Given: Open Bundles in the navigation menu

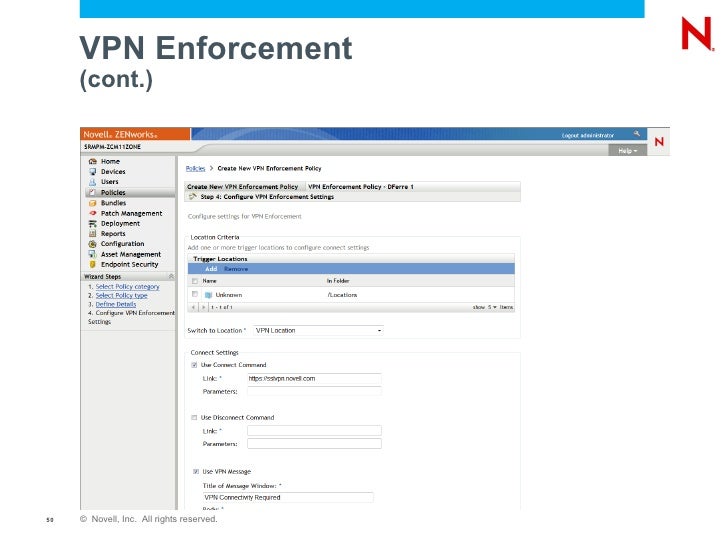Looking at the screenshot, I should tap(113, 203).
